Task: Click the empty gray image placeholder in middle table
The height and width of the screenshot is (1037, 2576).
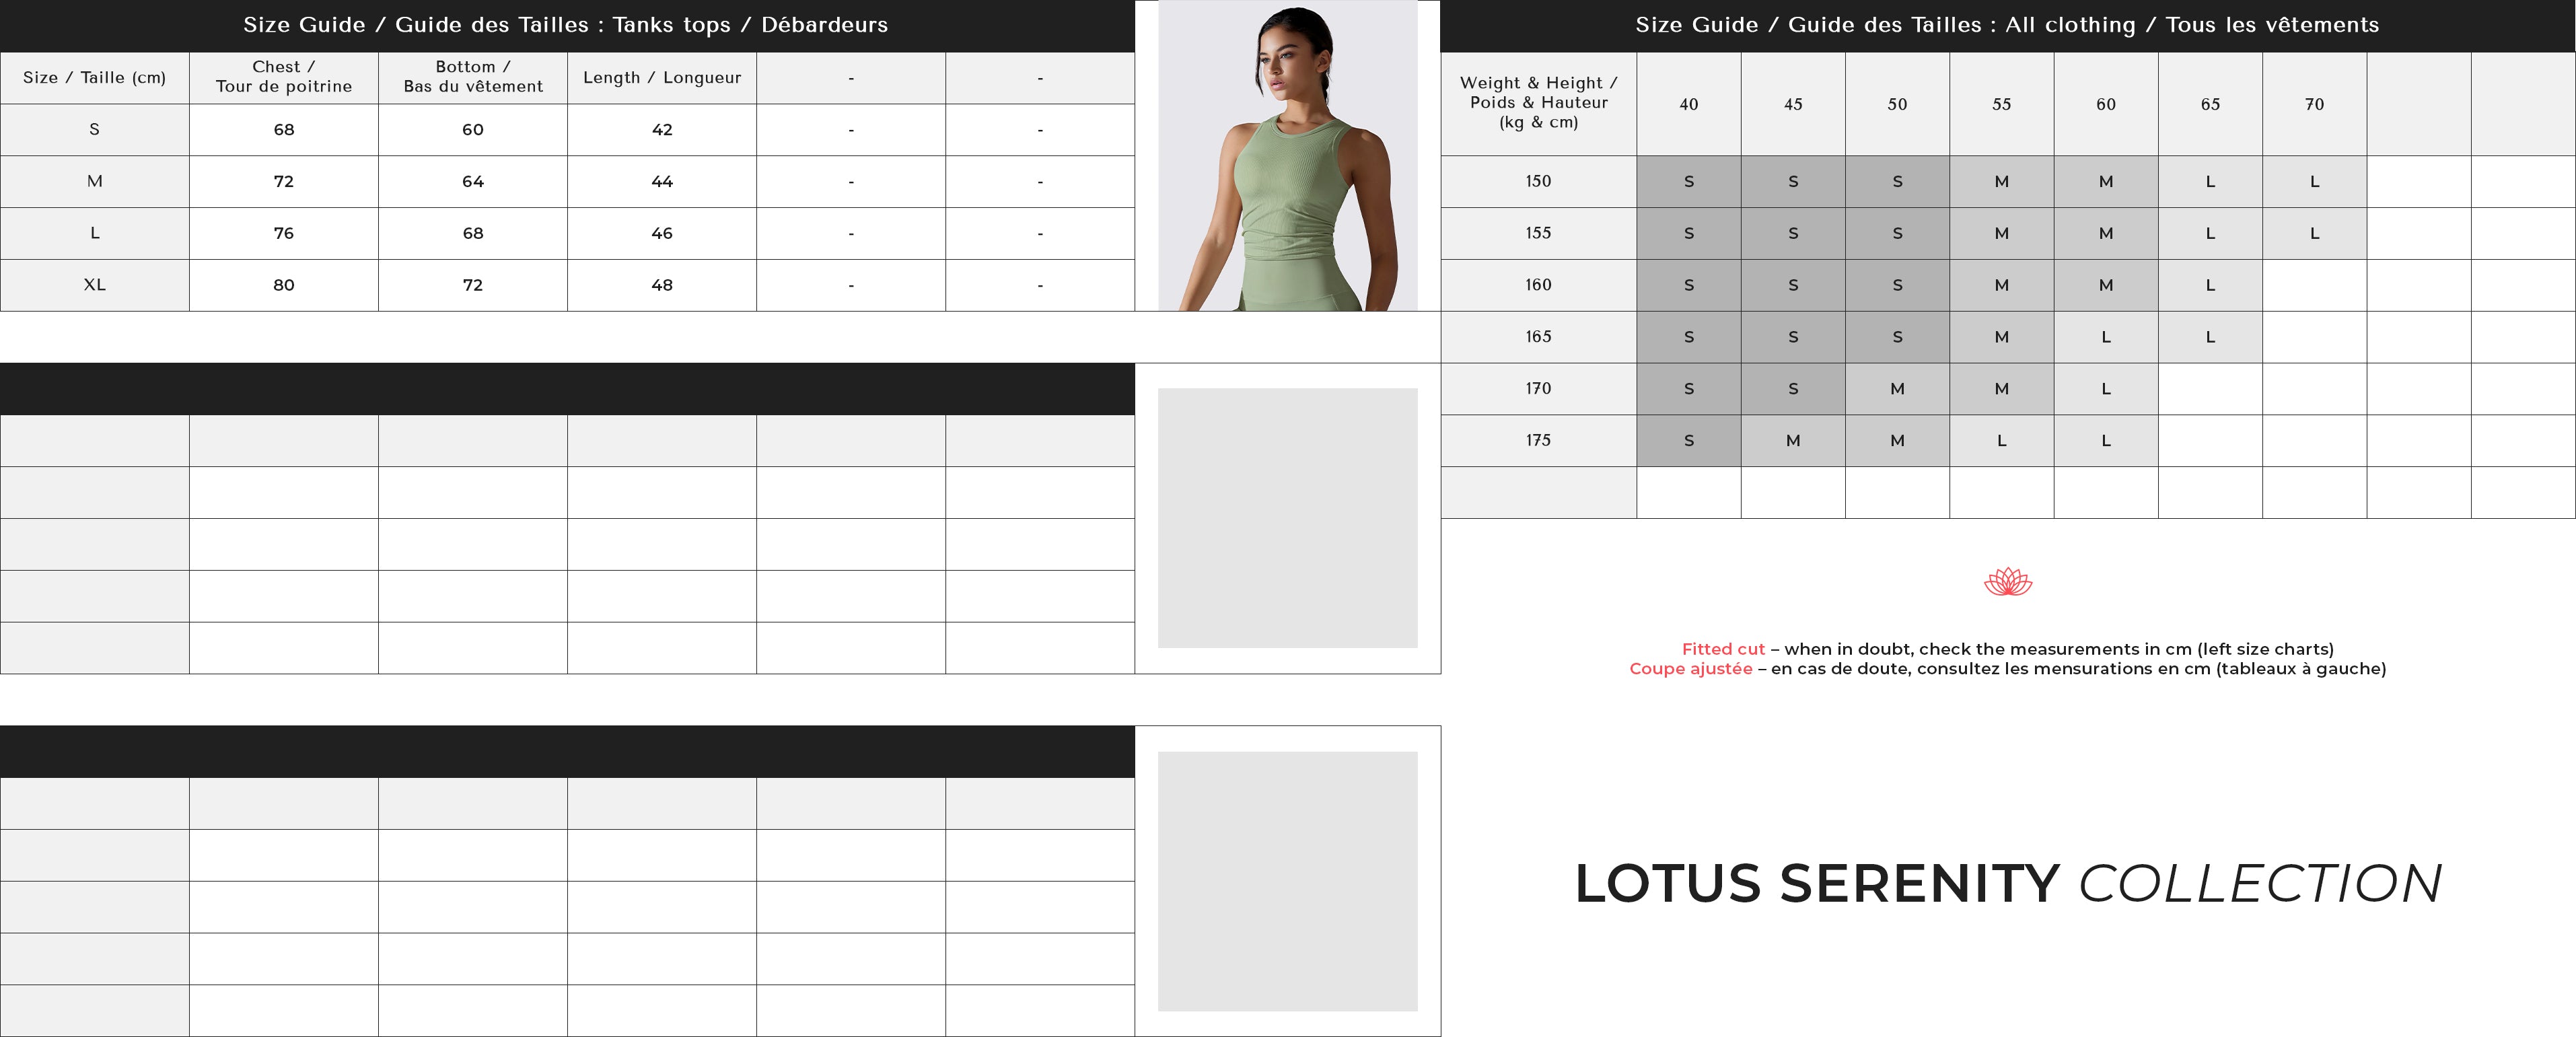Action: tap(1287, 518)
